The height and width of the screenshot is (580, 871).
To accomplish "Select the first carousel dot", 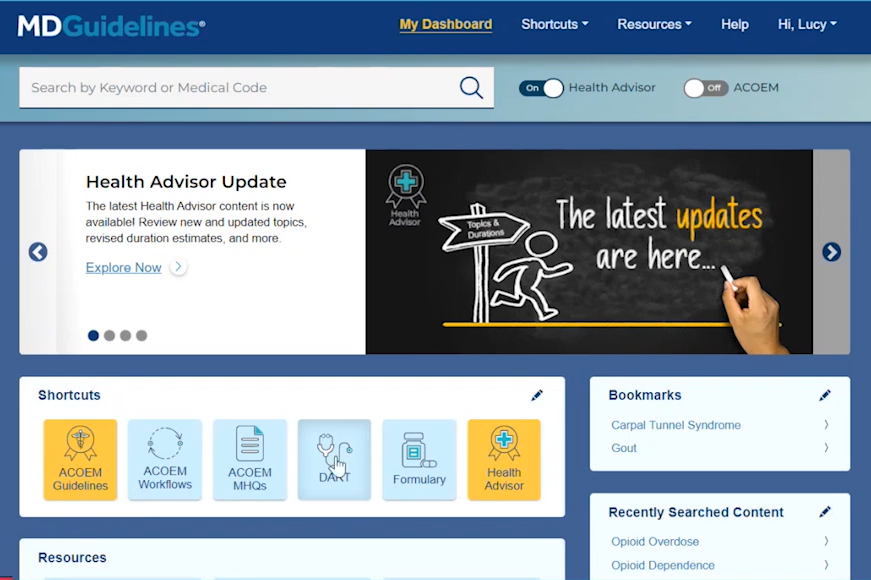I will pyautogui.click(x=93, y=336).
